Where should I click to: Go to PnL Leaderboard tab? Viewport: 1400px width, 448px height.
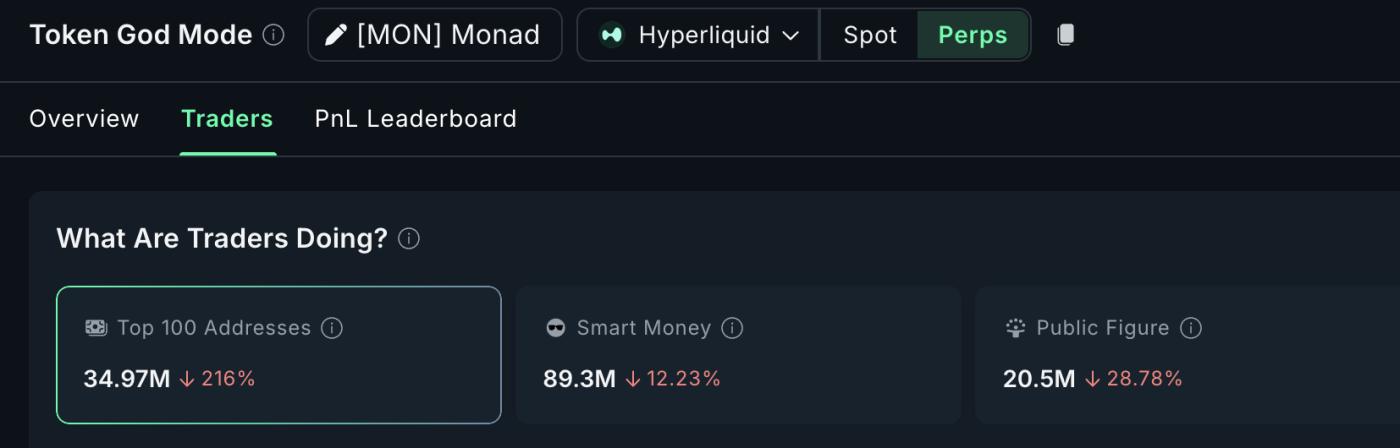coord(415,119)
